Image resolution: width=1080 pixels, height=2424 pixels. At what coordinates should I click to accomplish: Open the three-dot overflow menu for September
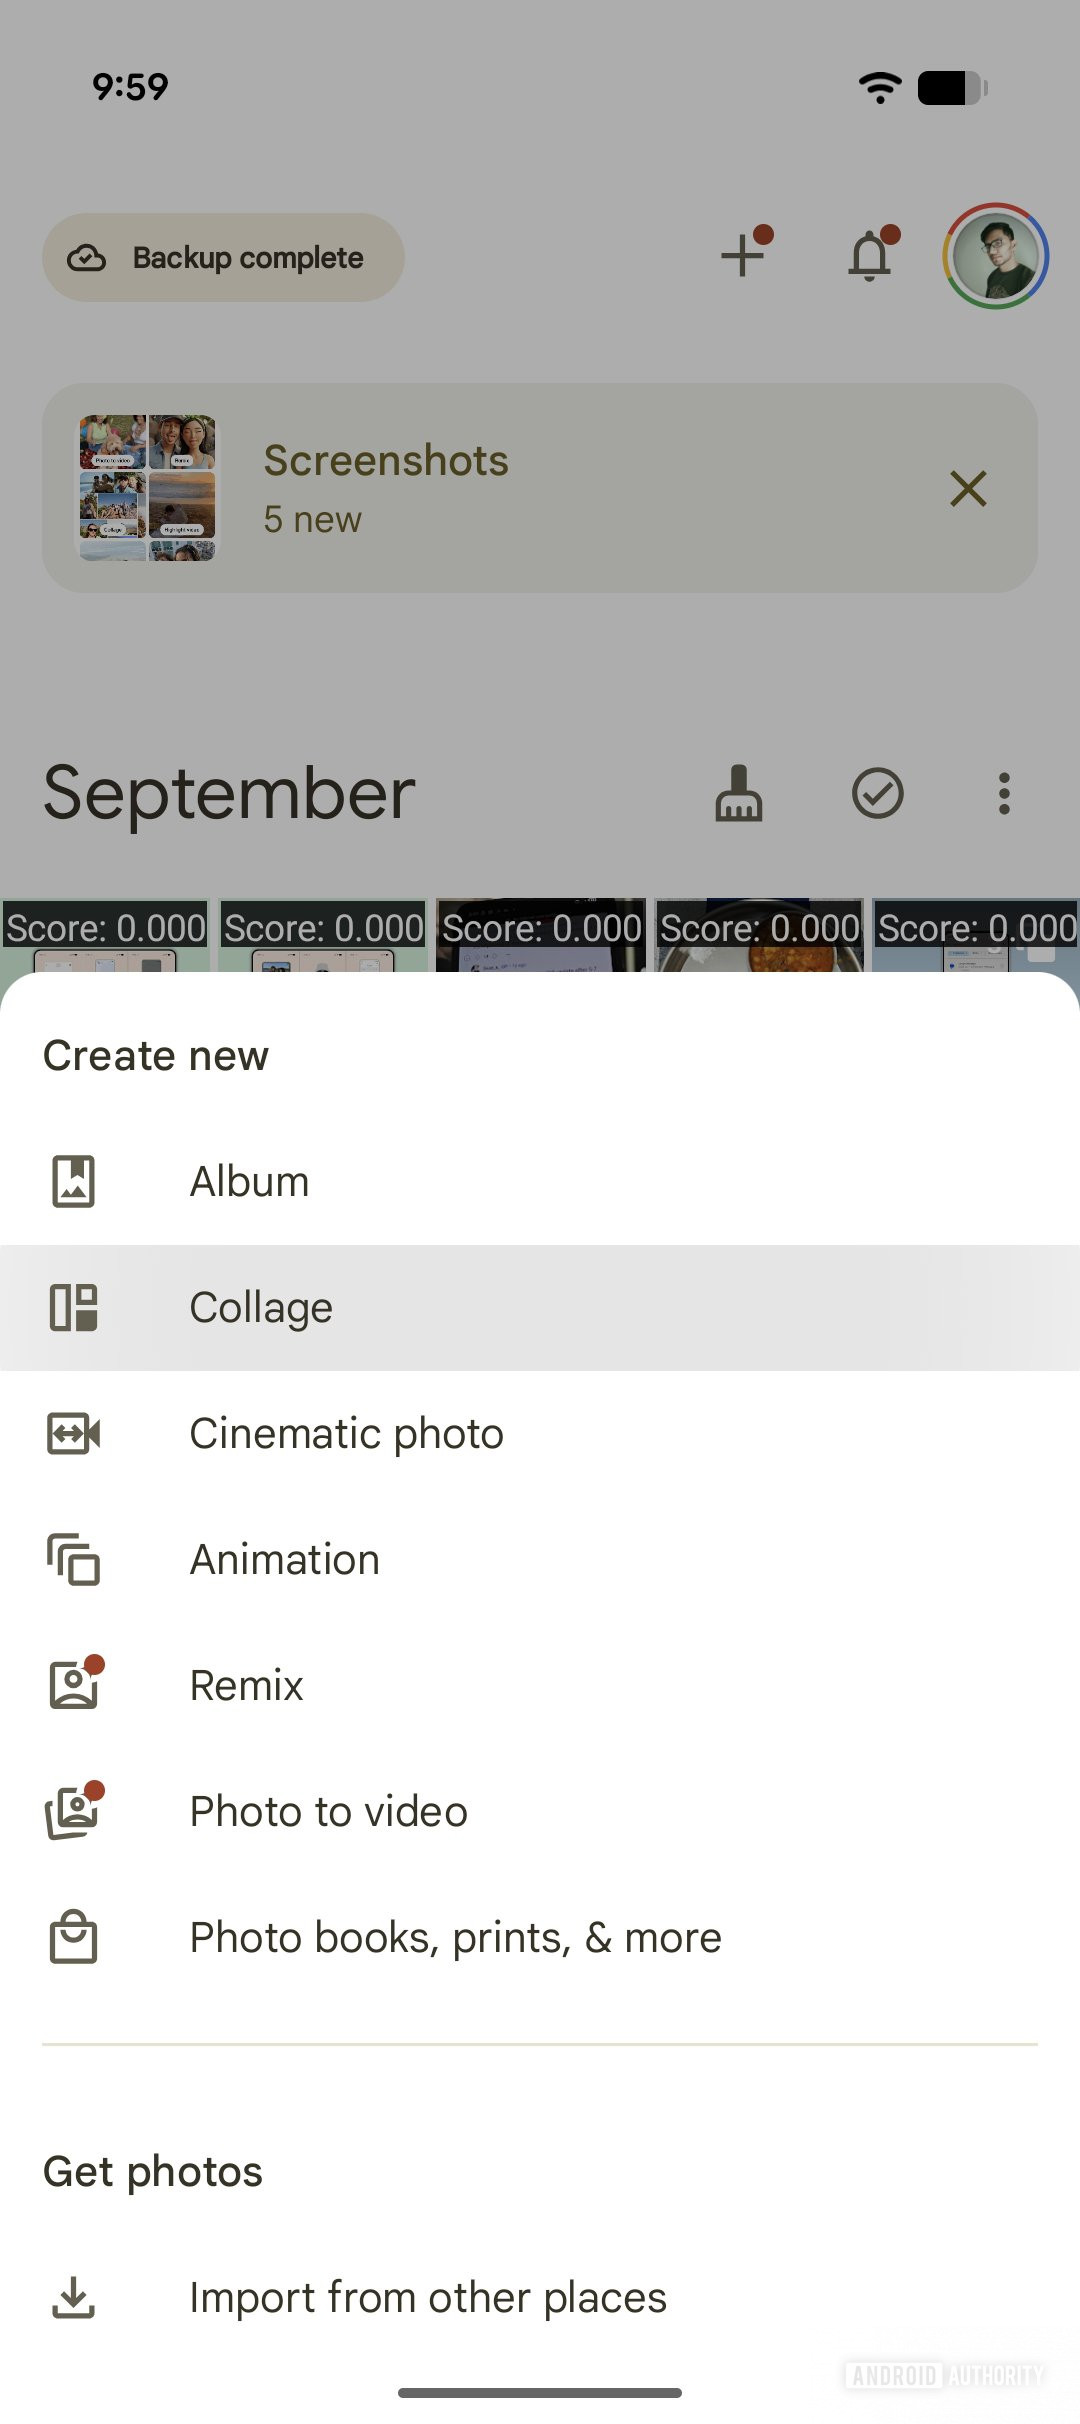pos(1004,793)
